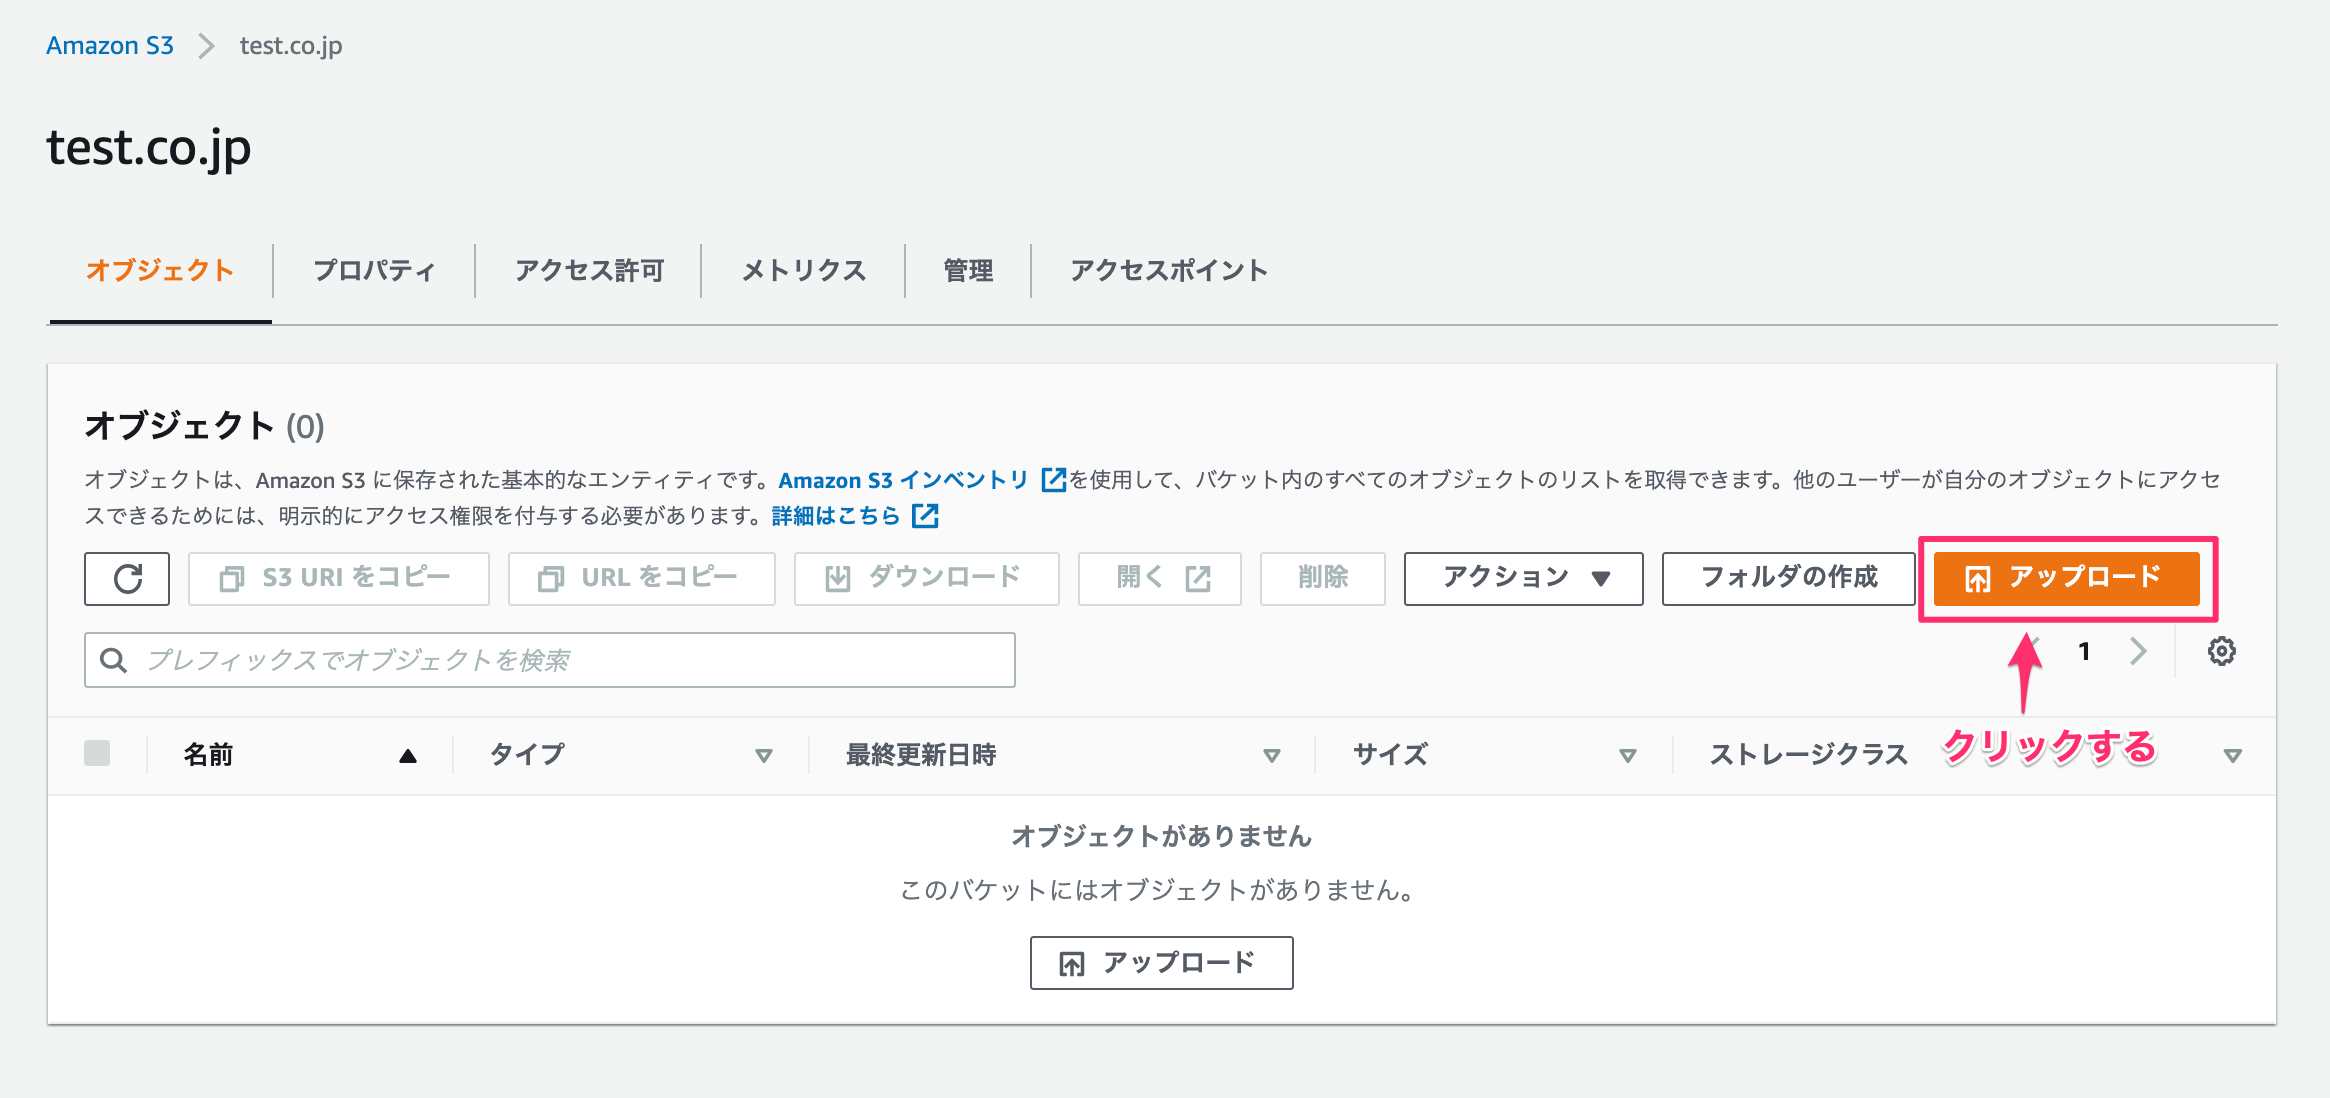Open the アクション dropdown menu

pyautogui.click(x=1523, y=578)
